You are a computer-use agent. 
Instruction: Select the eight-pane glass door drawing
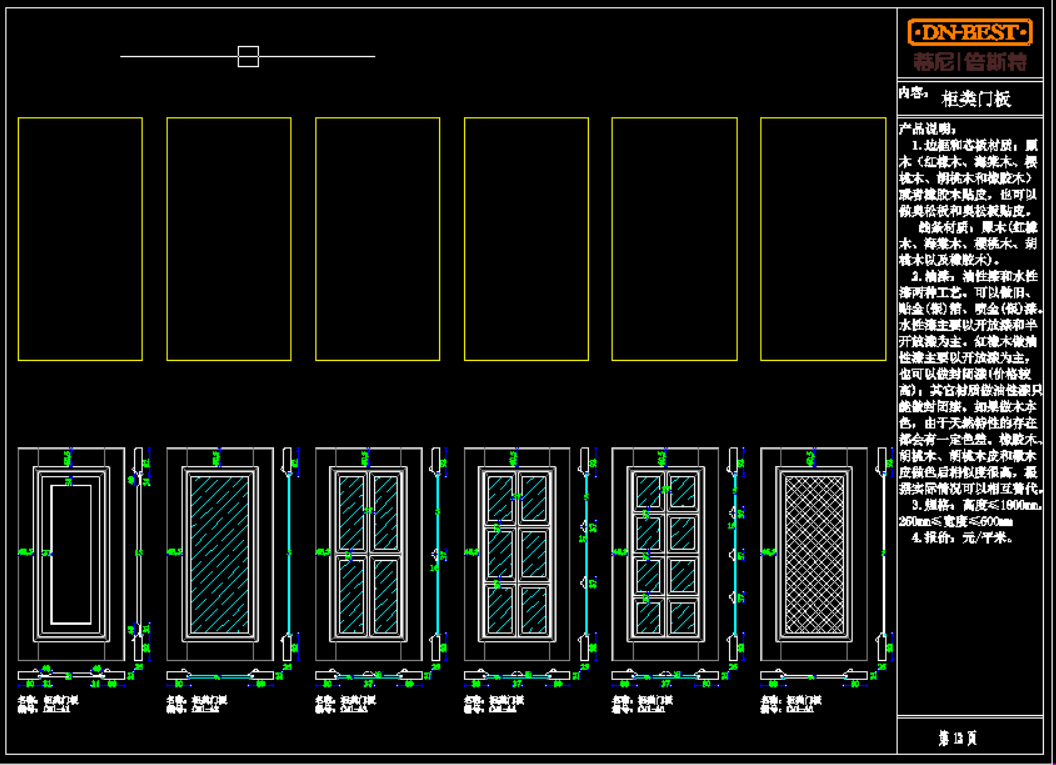click(x=665, y=553)
